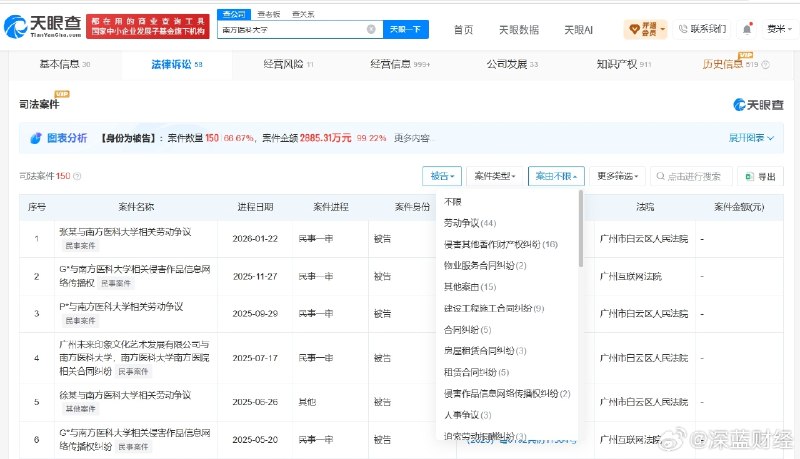Open the 被告 identity filter dropdown
Image resolution: width=800 pixels, height=459 pixels.
[442, 176]
